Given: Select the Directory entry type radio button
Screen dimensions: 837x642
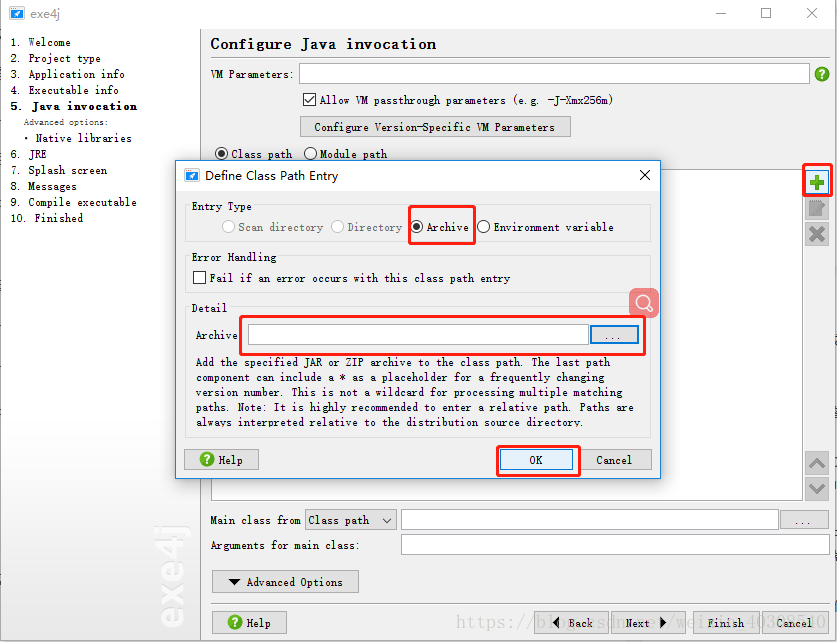Looking at the screenshot, I should click(x=337, y=227).
